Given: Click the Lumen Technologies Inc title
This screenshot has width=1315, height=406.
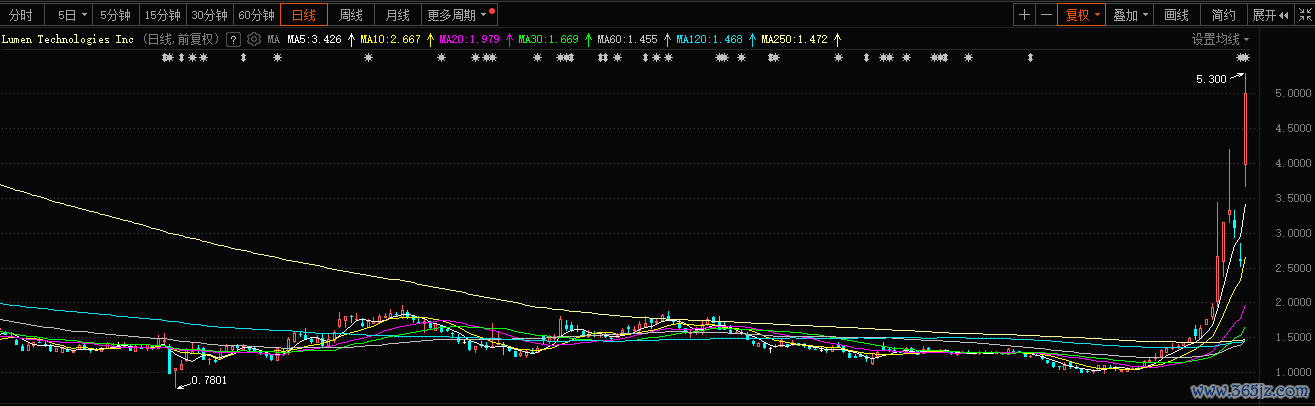Looking at the screenshot, I should tap(69, 40).
